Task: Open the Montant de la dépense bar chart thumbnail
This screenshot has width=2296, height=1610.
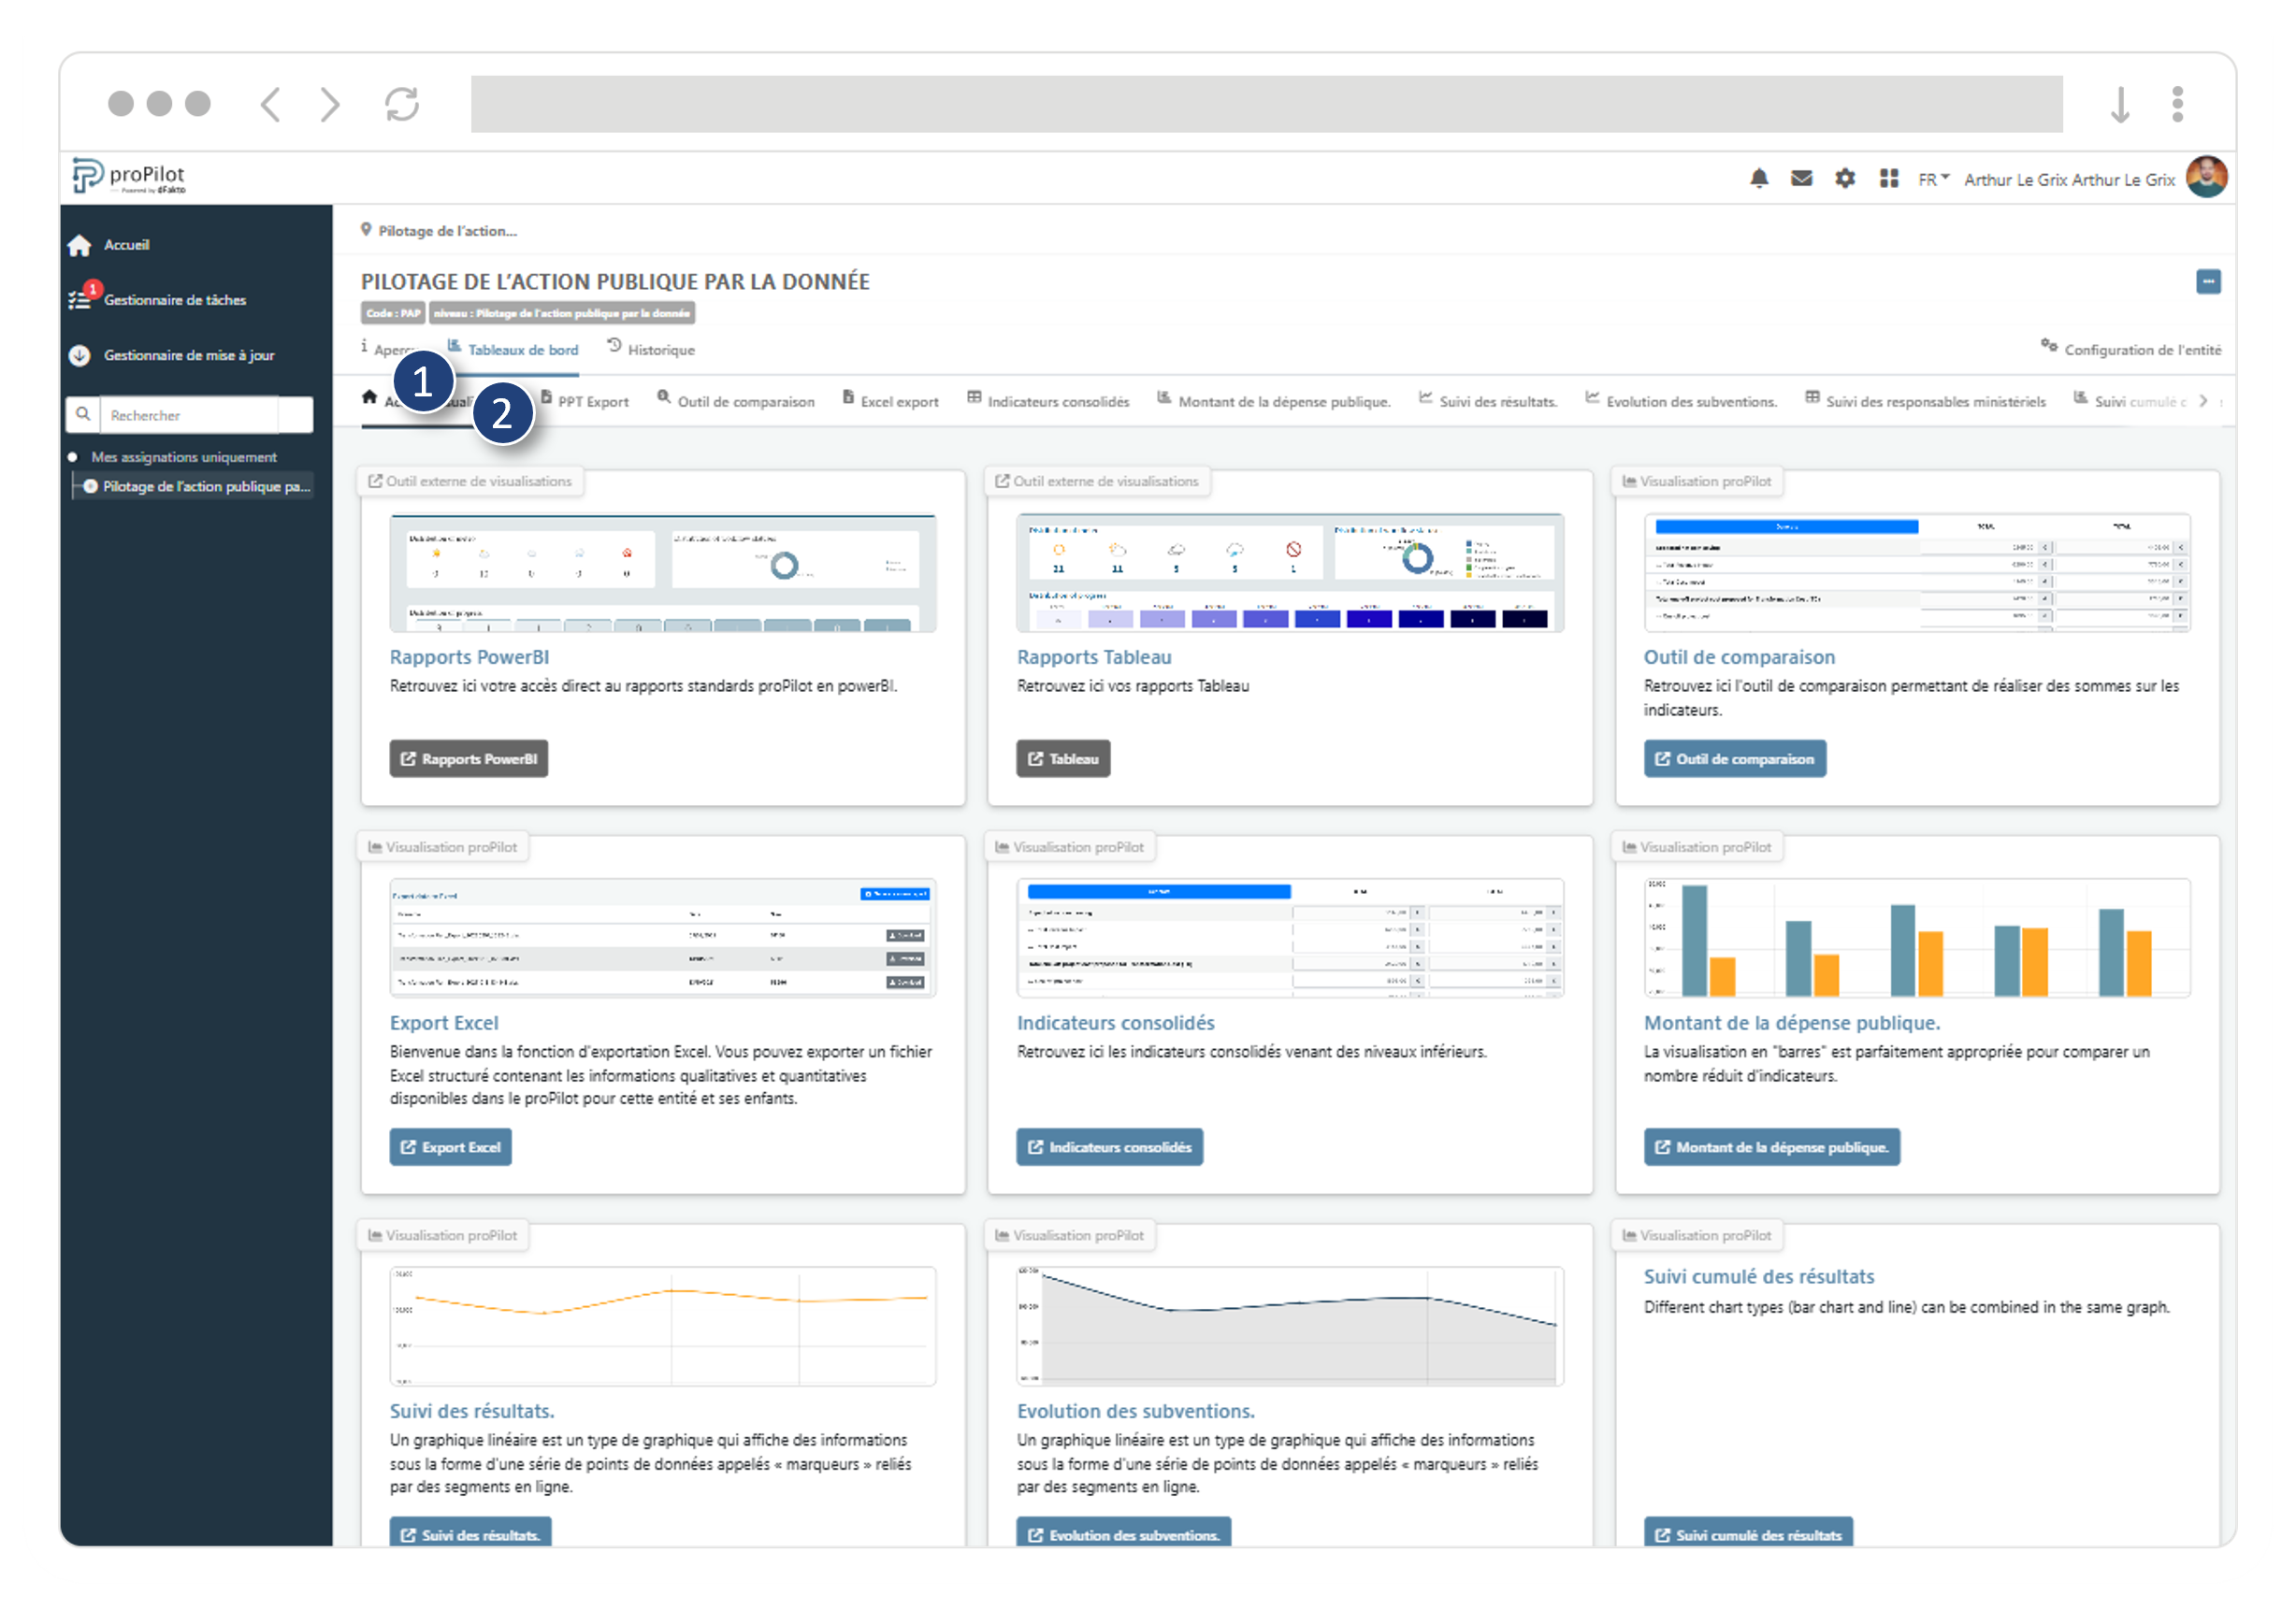Action: 1917,938
